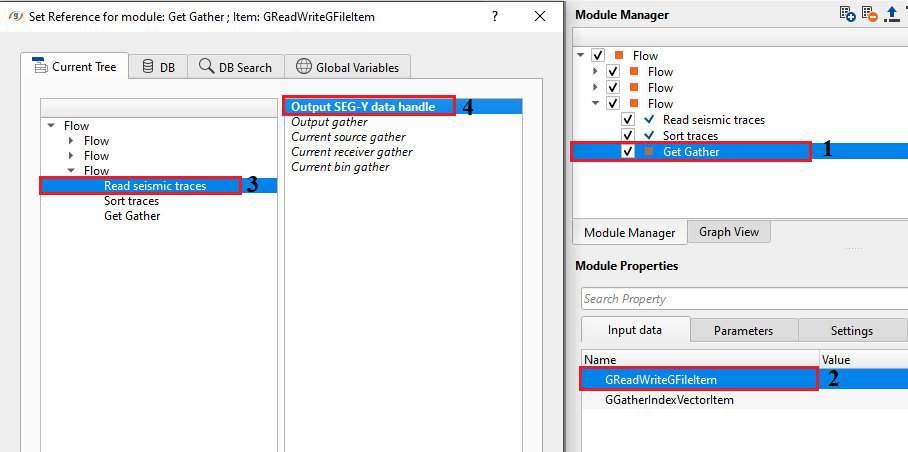Collapse the root Flow in Module Manager
The height and width of the screenshot is (452, 908).
(x=582, y=56)
